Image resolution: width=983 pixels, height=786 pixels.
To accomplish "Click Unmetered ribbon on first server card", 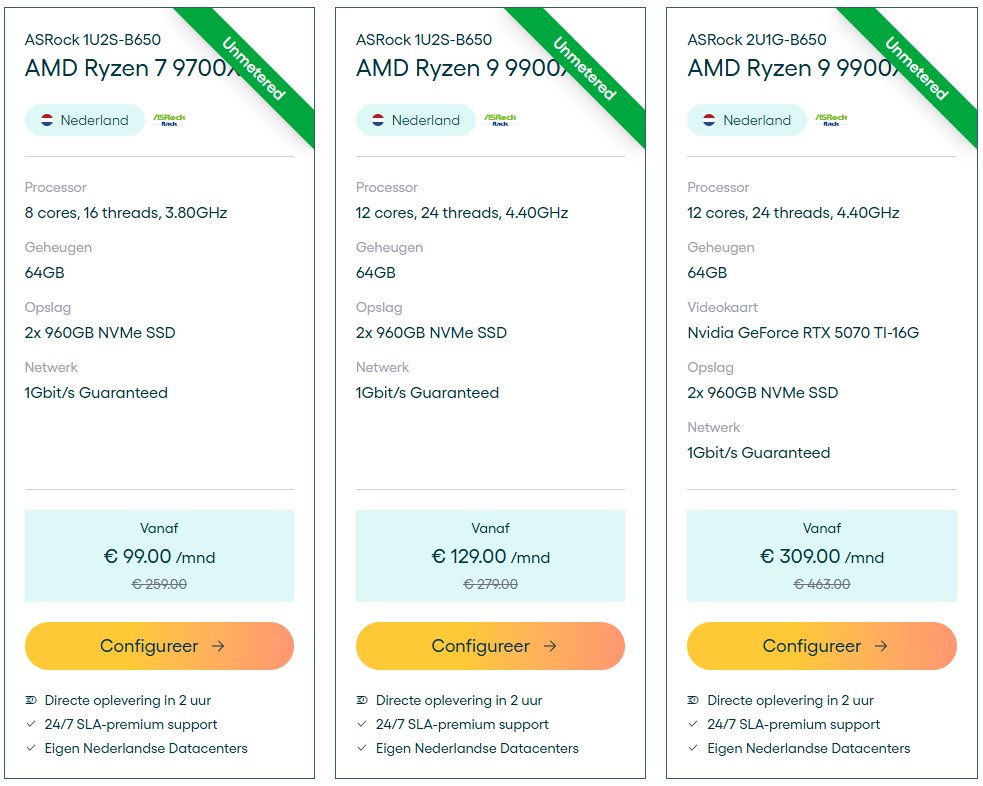I will [x=254, y=68].
